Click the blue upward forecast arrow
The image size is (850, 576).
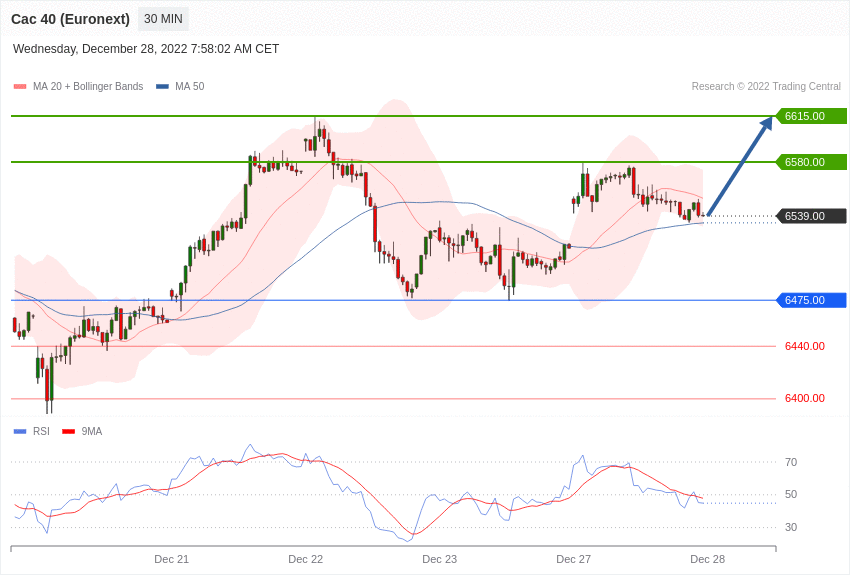click(740, 166)
